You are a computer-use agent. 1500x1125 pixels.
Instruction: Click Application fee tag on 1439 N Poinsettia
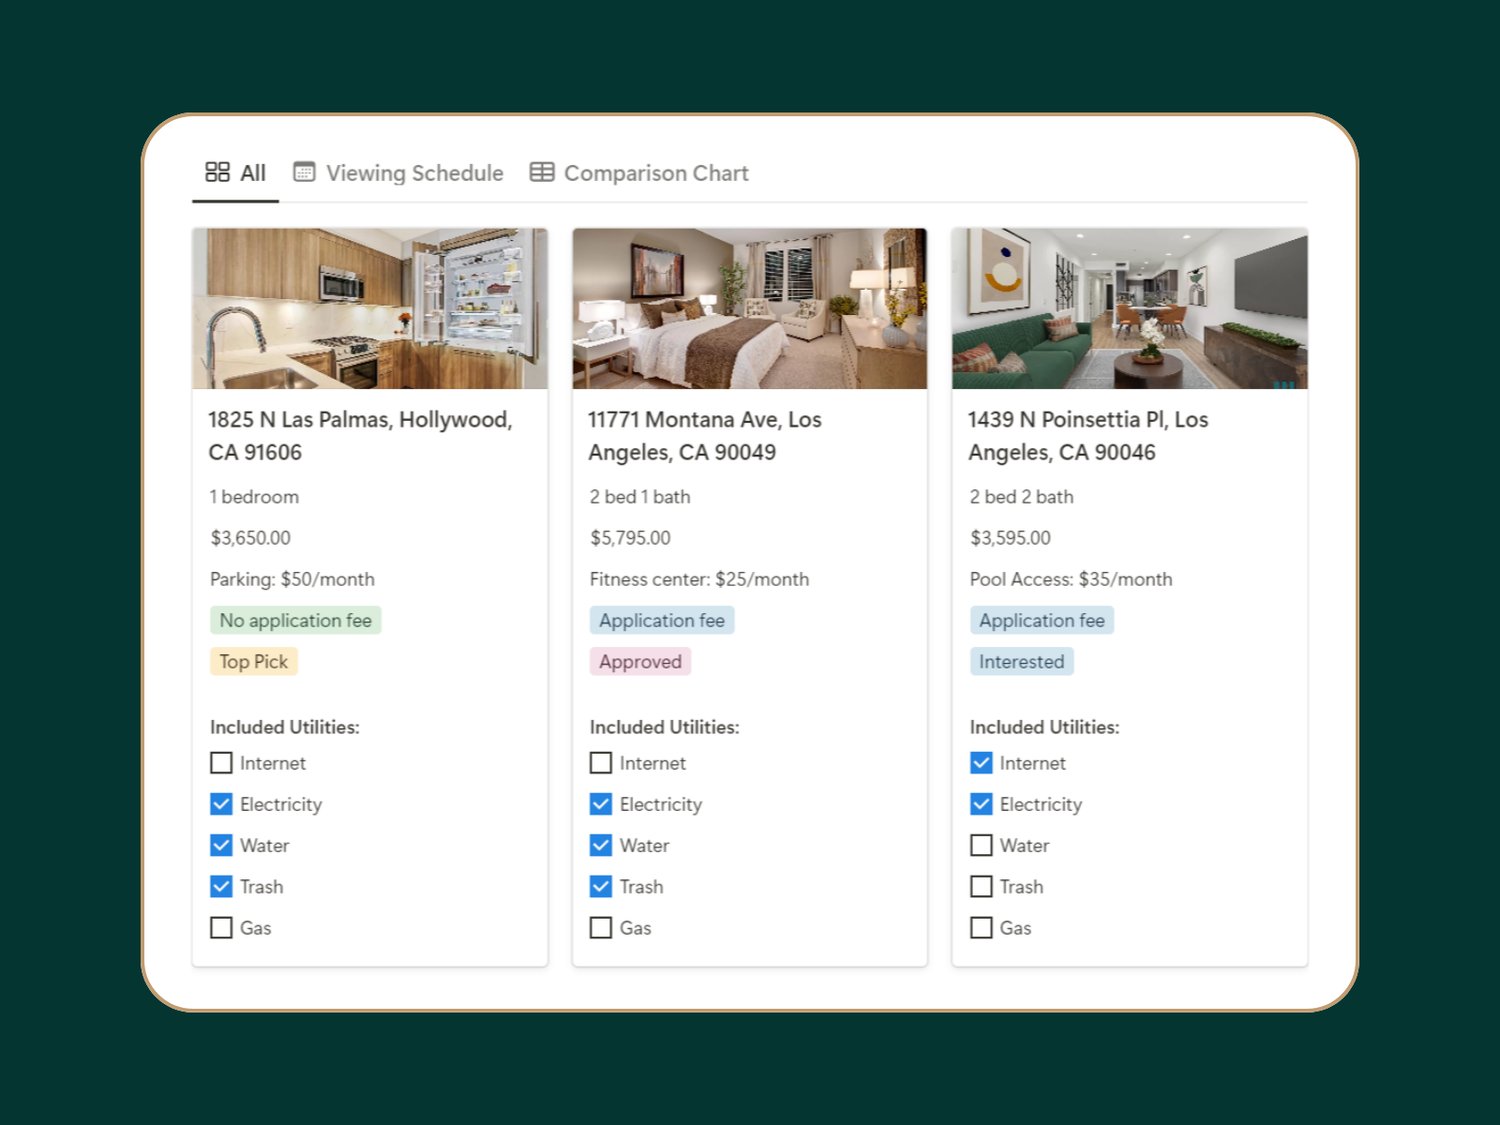coord(1042,620)
